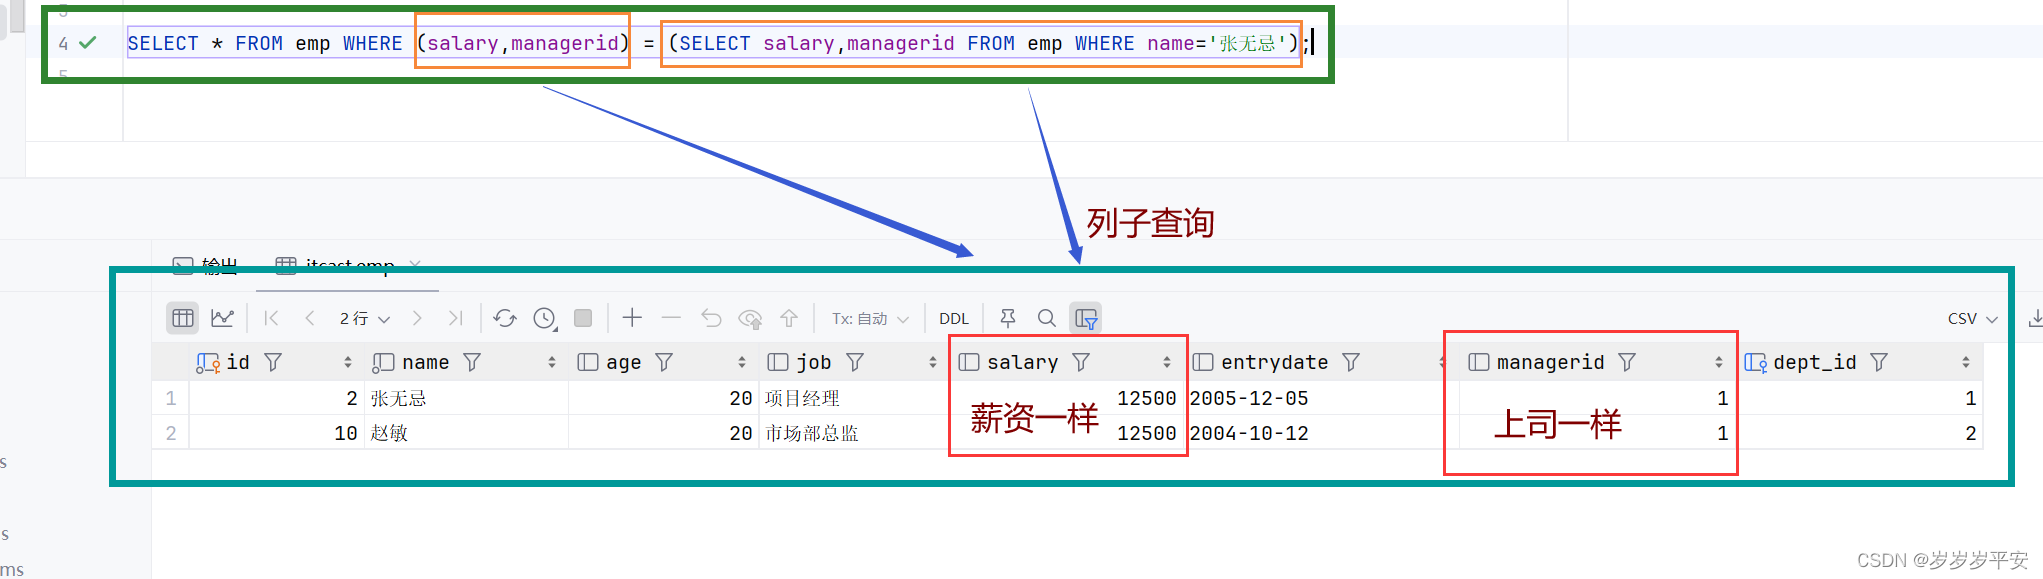Sort by the job column arrows
Screen dimensions: 2043x579
pyautogui.click(x=933, y=362)
